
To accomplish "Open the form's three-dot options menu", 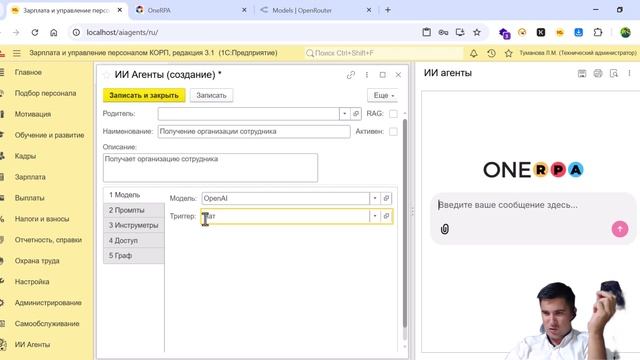I will 367,75.
